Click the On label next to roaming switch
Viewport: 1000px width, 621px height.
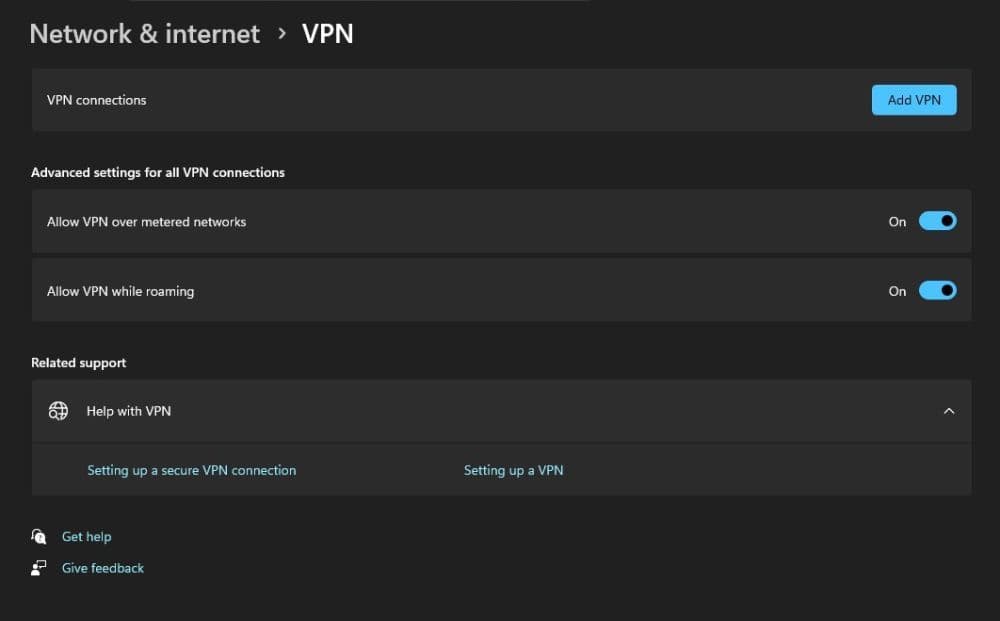click(x=897, y=291)
